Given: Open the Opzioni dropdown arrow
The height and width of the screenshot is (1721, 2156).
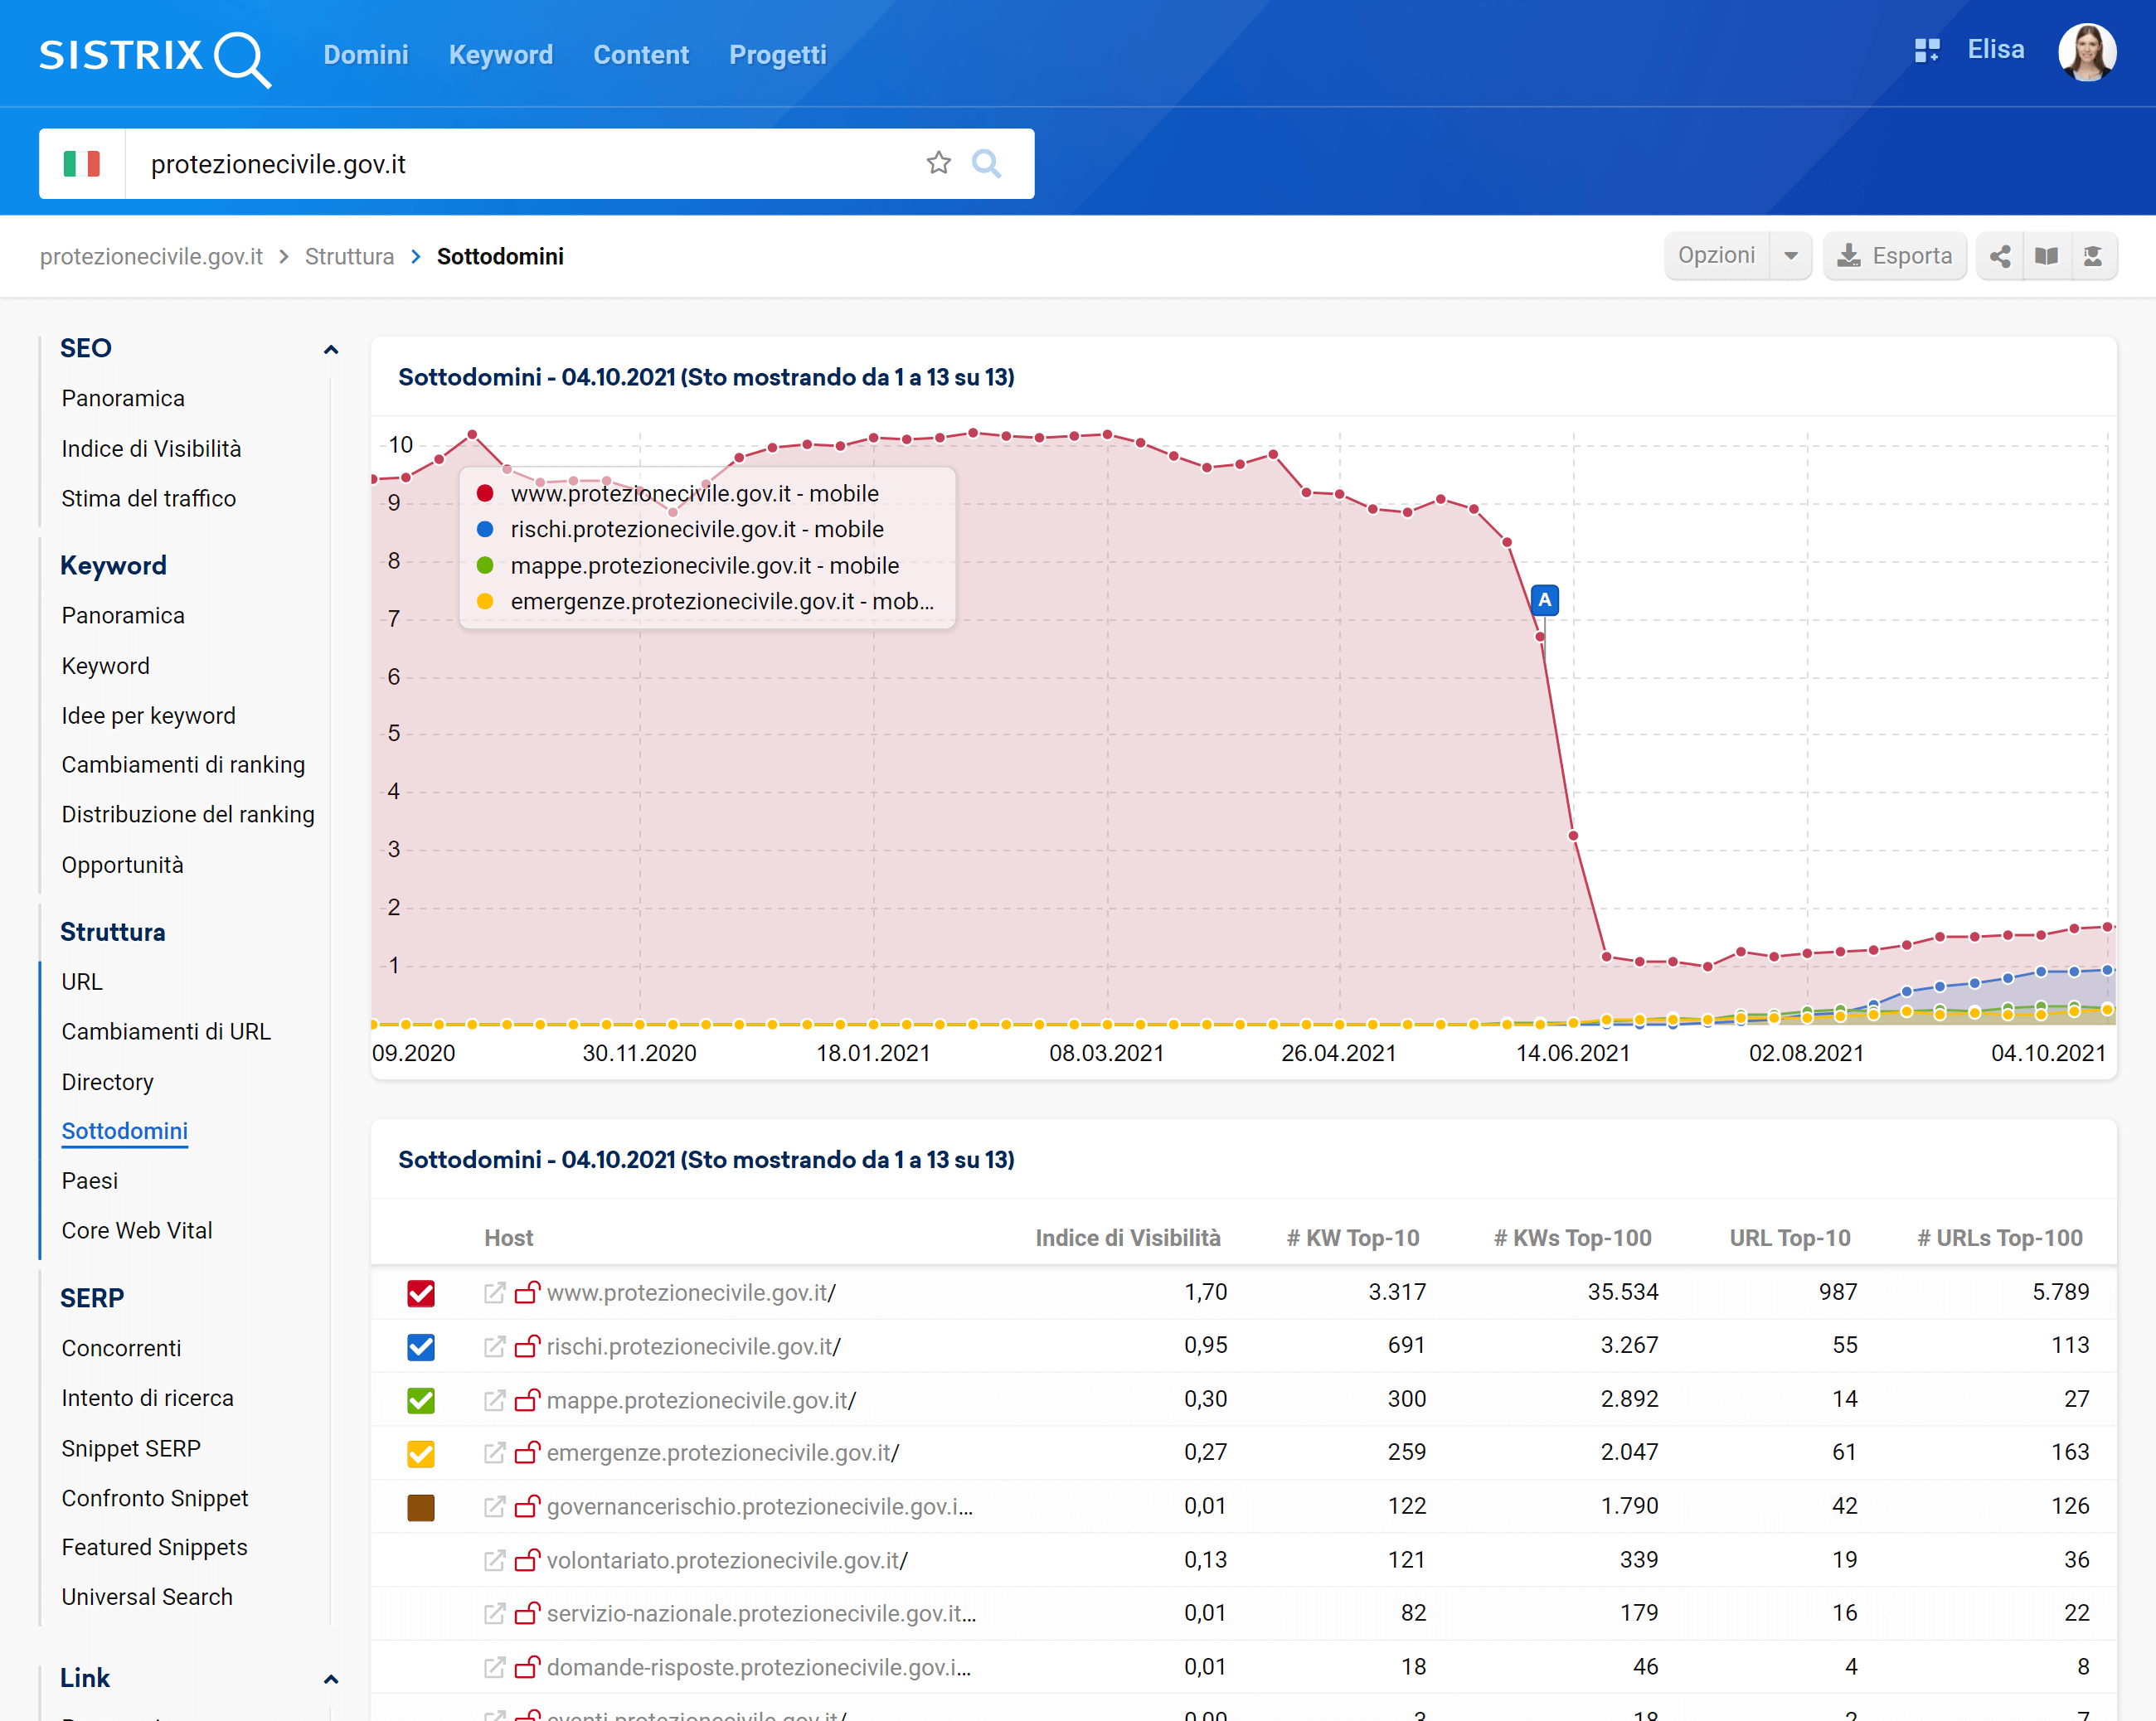Looking at the screenshot, I should [1791, 257].
